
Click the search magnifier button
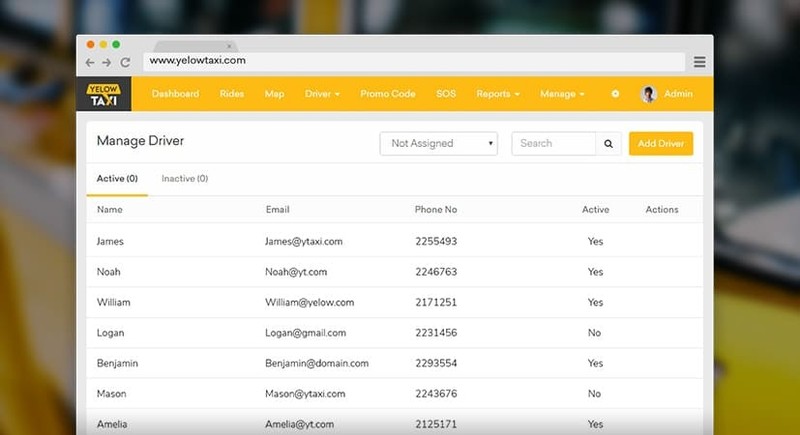[x=608, y=144]
